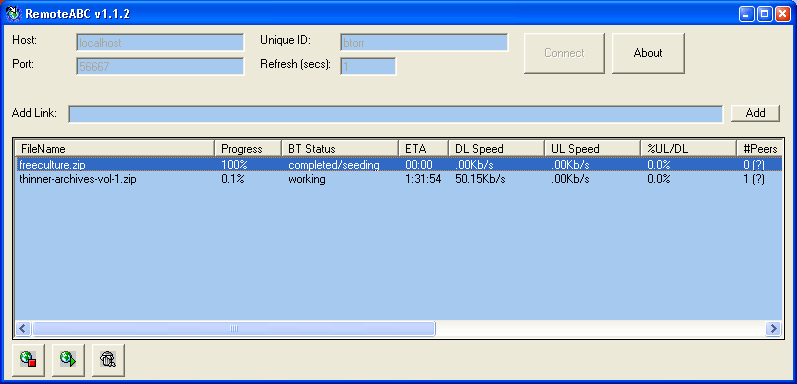Screen dimensions: 797x384
Task: Click the 0 (?) peers cell
Action: (x=754, y=164)
